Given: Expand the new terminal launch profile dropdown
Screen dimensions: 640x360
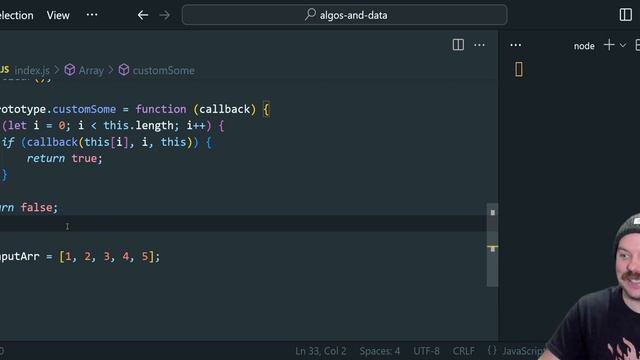Looking at the screenshot, I should (623, 45).
